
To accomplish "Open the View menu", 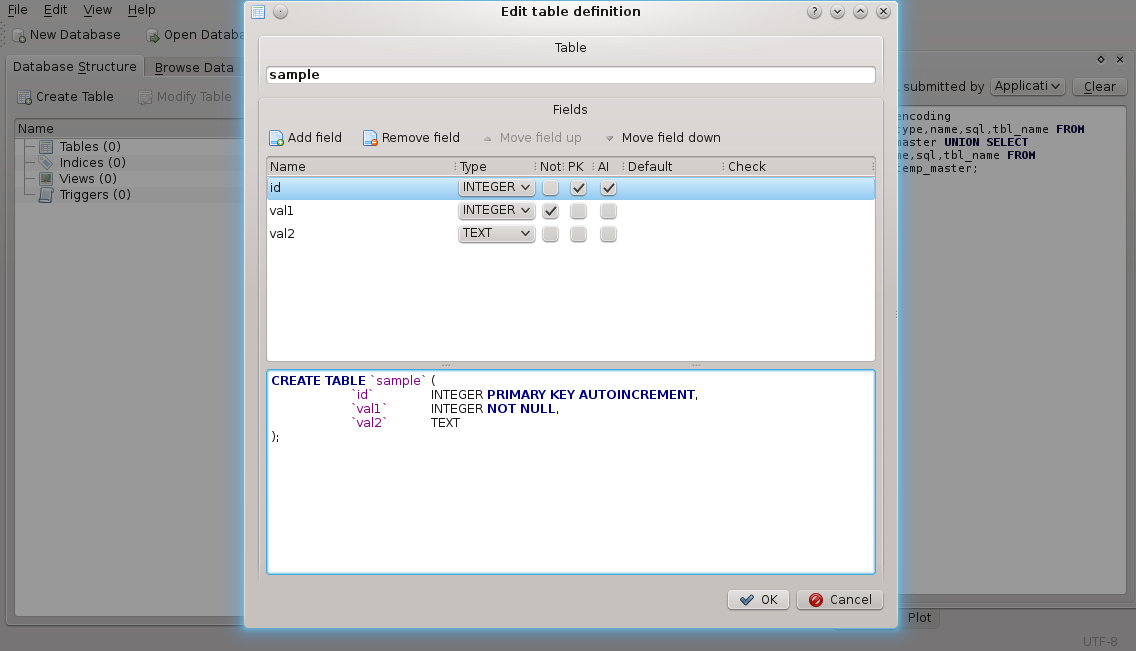I will coord(97,9).
